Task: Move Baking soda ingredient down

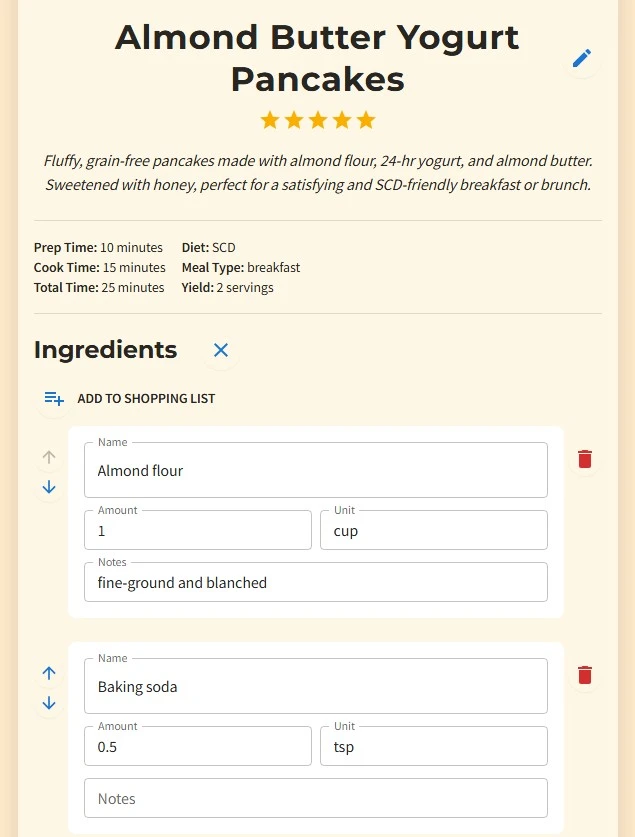Action: [49, 703]
